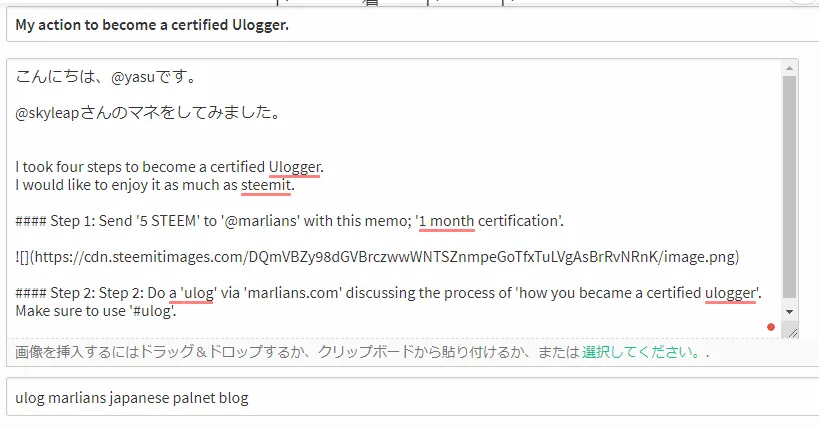Click the steemitimages image URL markdown line
The height and width of the screenshot is (427, 819).
377,257
